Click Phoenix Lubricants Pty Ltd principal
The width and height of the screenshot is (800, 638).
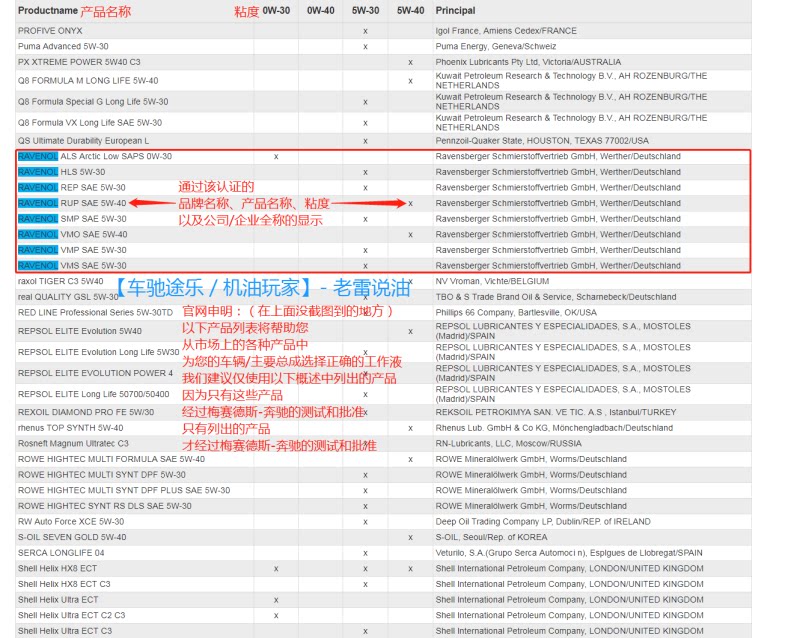tap(528, 62)
